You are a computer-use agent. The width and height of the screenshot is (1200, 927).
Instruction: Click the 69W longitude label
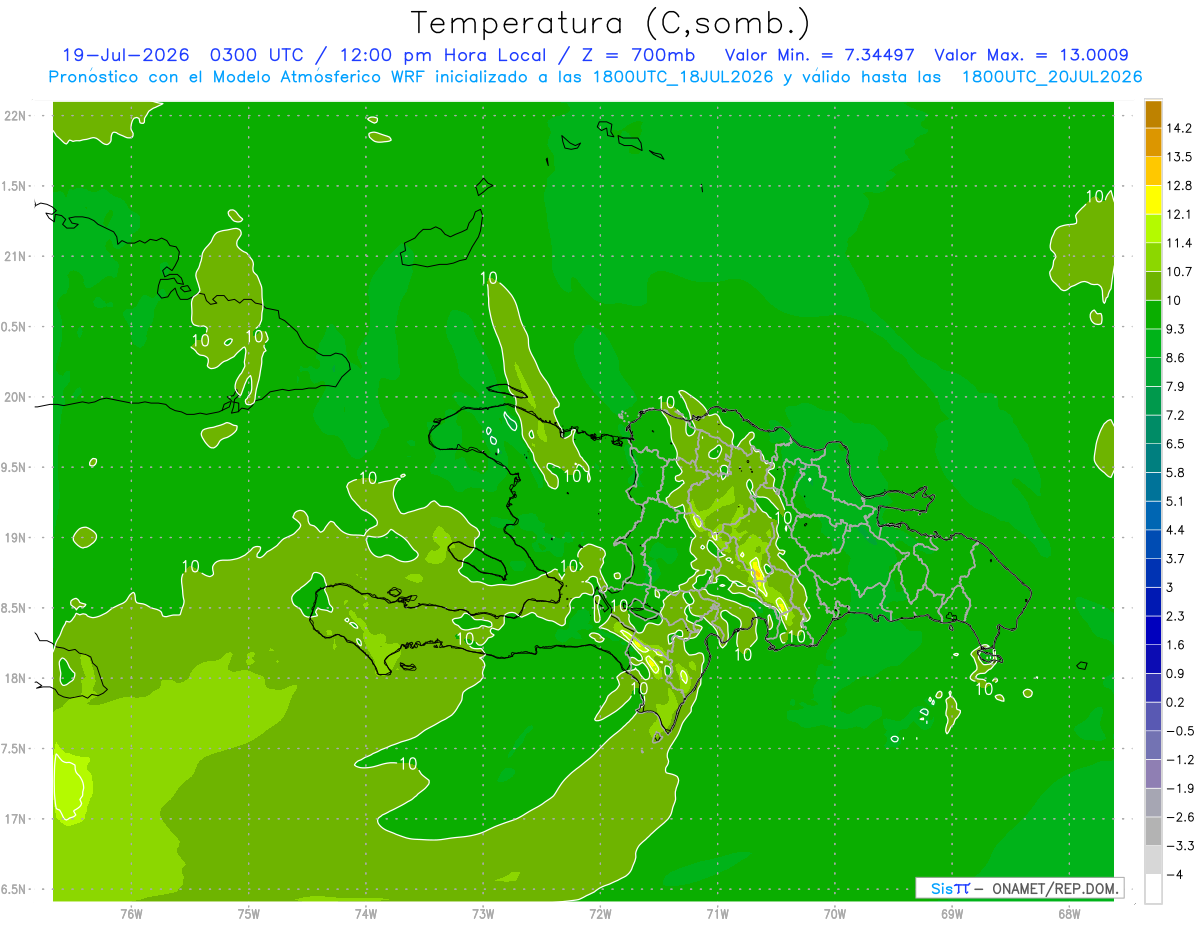952,913
